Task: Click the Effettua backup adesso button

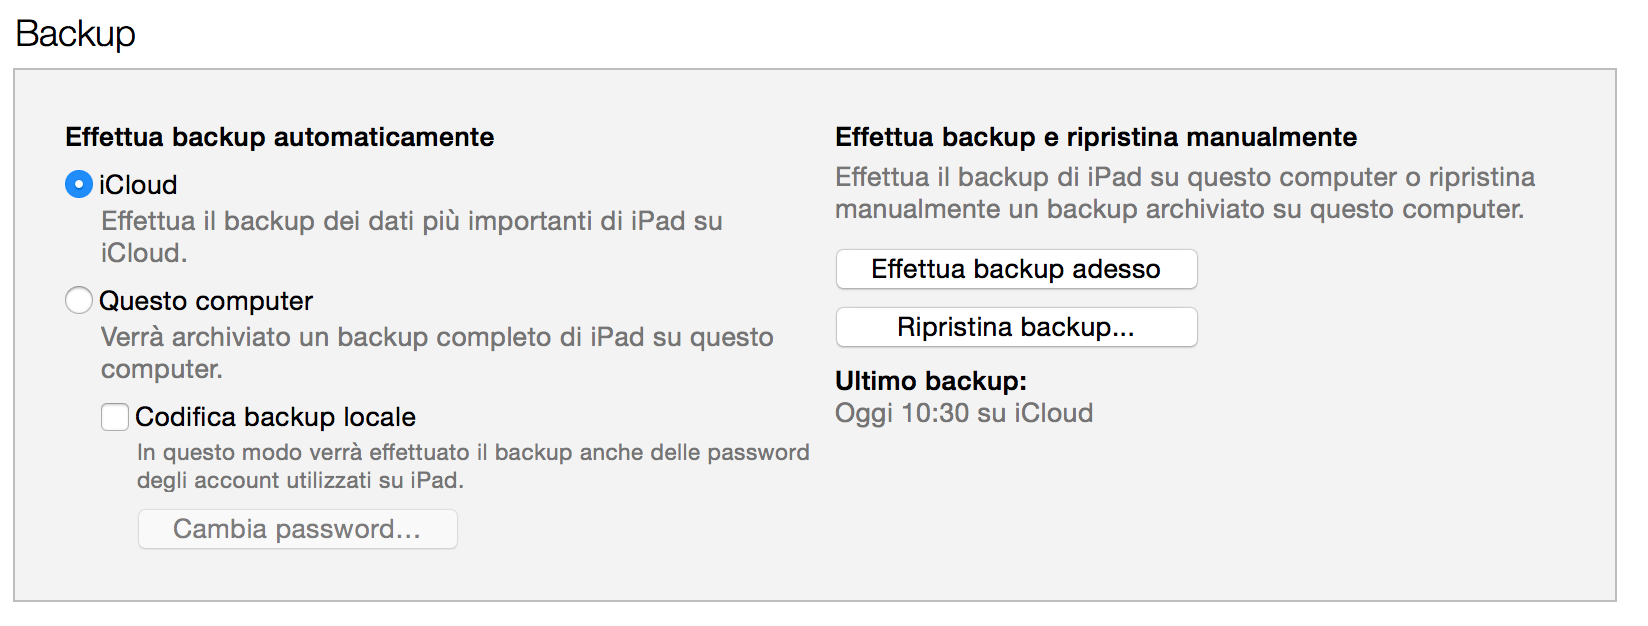Action: tap(1016, 269)
